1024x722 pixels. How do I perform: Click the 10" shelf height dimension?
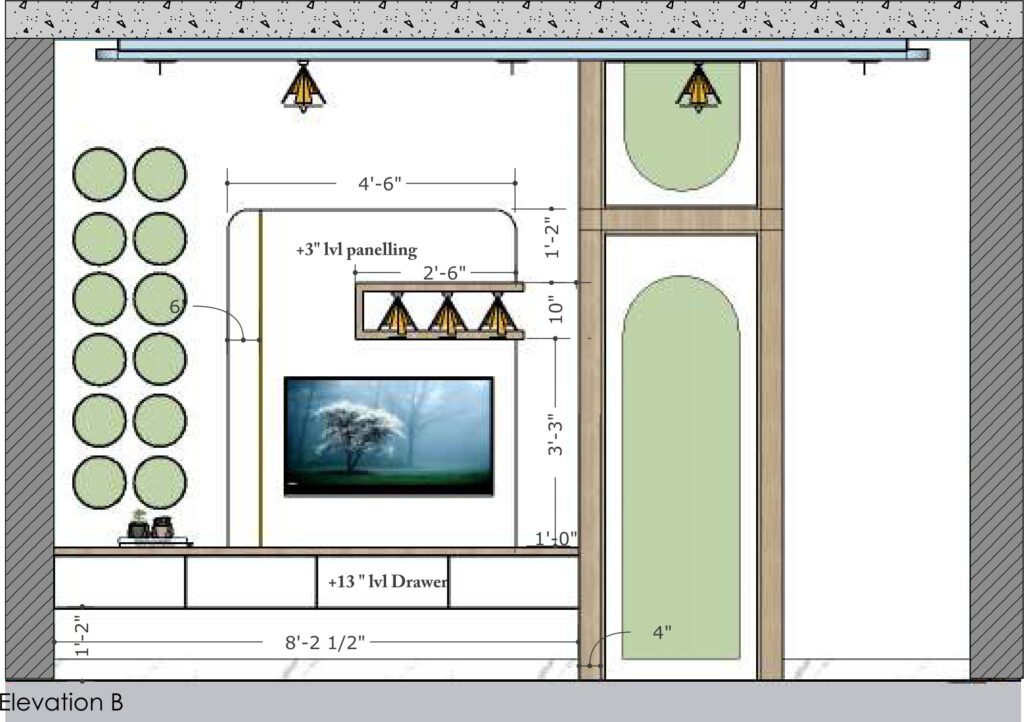556,311
